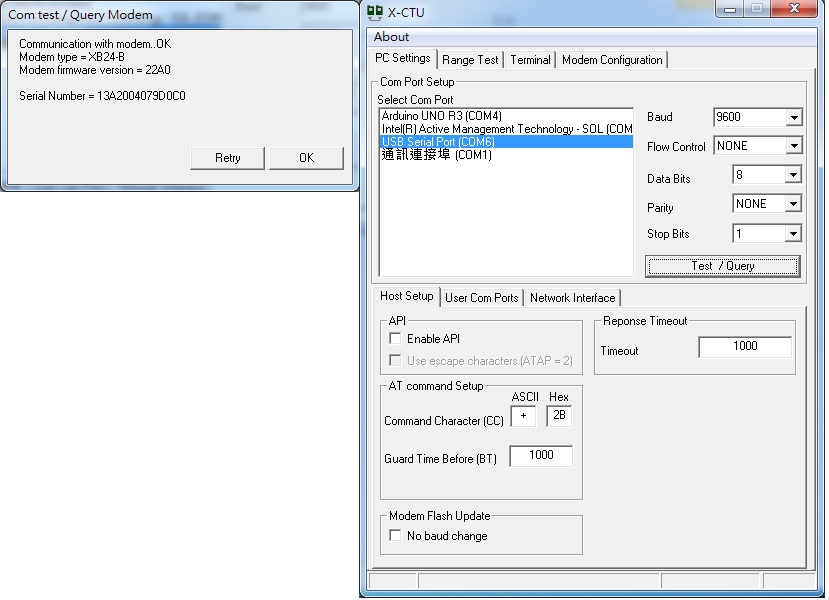Expand the Flow Control dropdown
The width and height of the screenshot is (829, 600).
click(794, 146)
